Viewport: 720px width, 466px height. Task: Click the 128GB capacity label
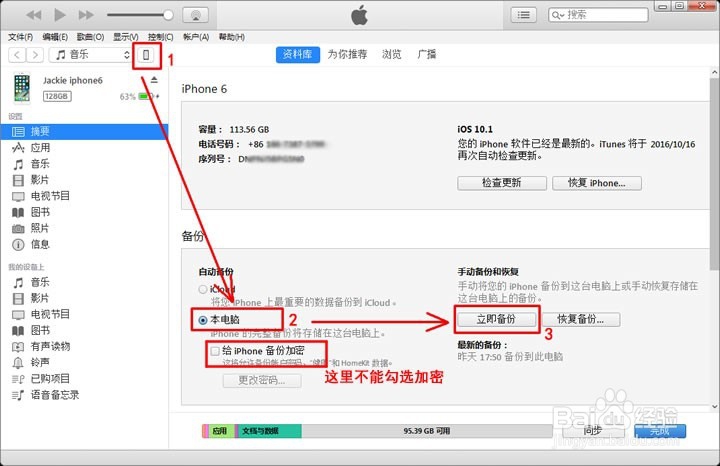pos(57,96)
